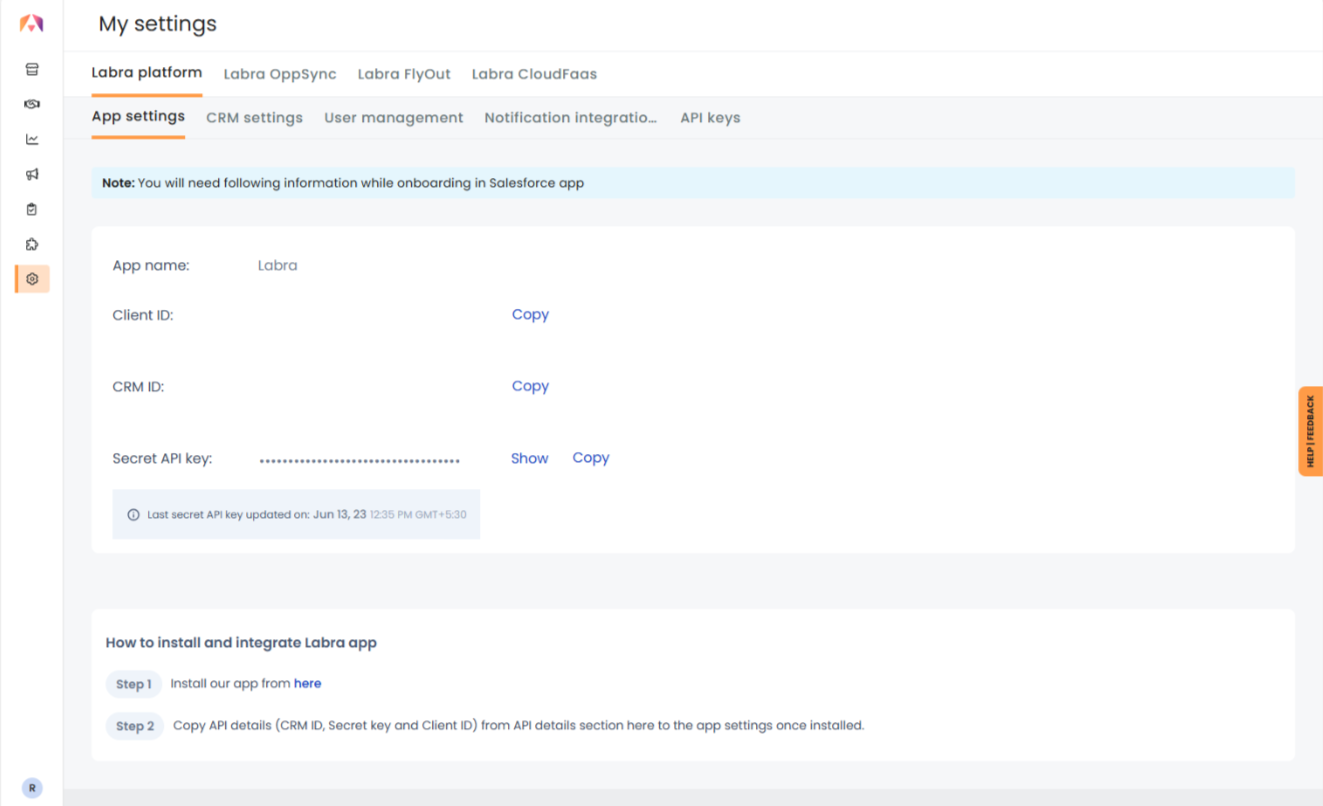The height and width of the screenshot is (806, 1323).
Task: Open the puzzle piece integrations icon
Action: 32,244
